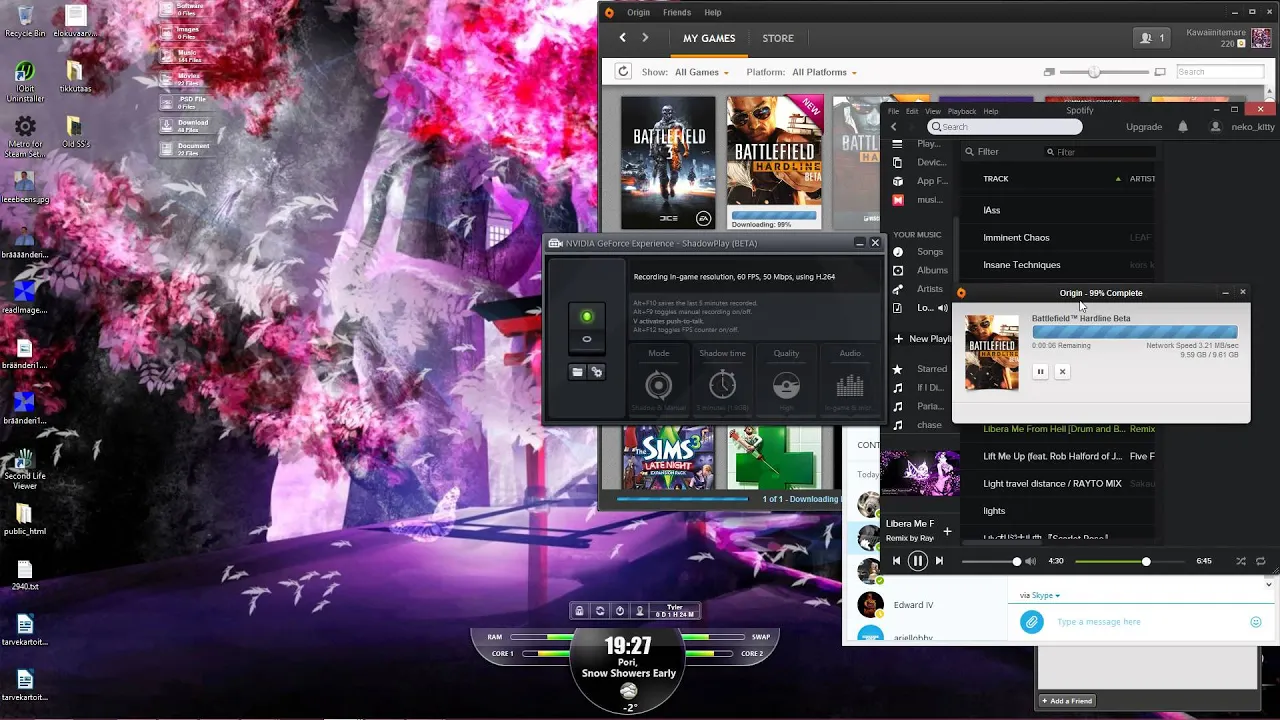
Task: Pause Battlefield Hardline Beta download
Action: [x=1040, y=372]
